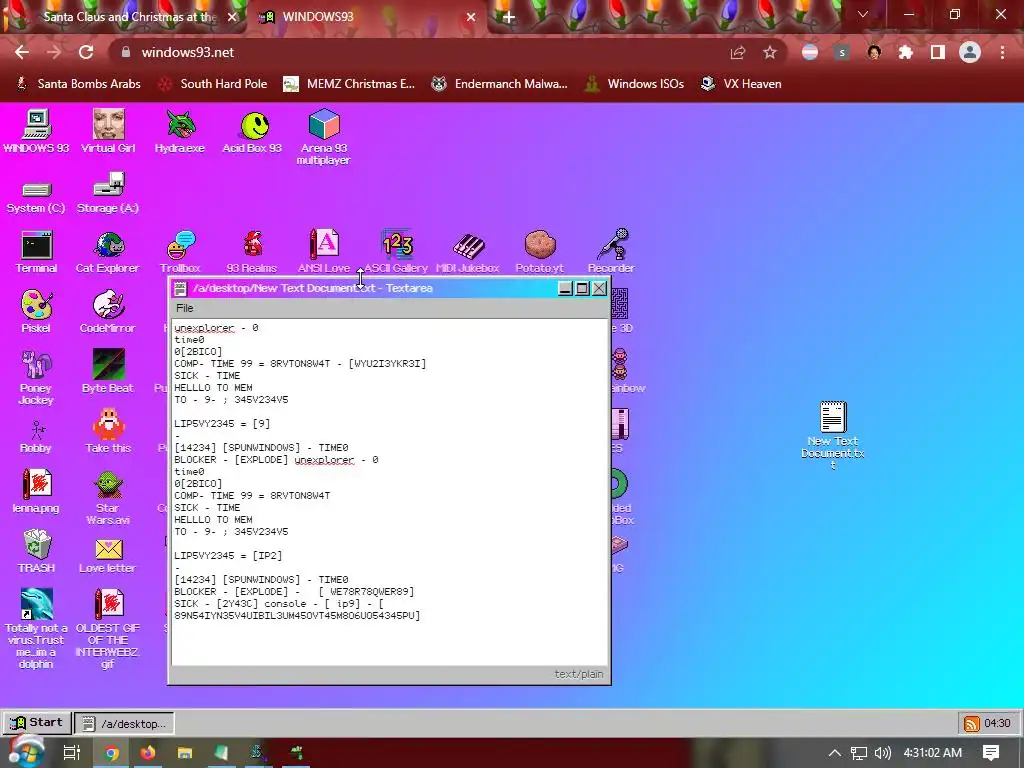Open Windows ISOs bookmark
Screen dimensions: 1024x768
pyautogui.click(x=634, y=84)
